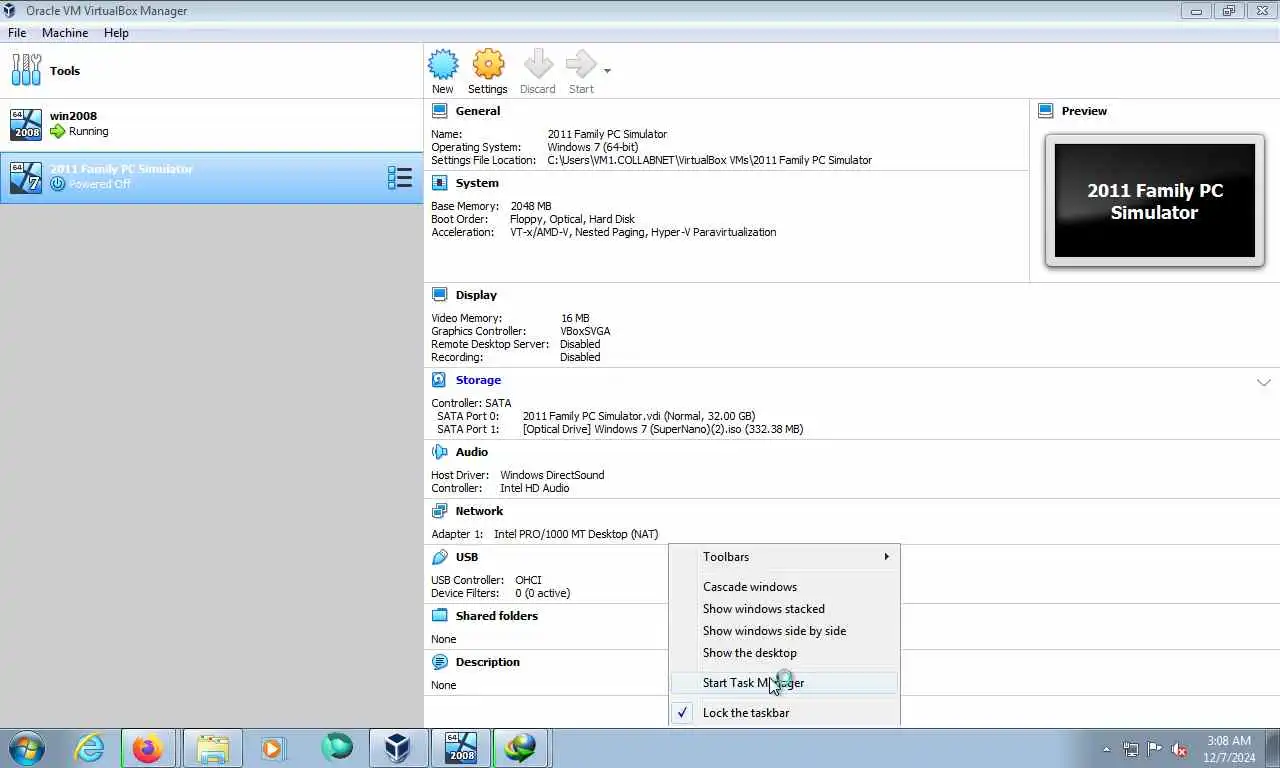The image size is (1280, 768).
Task: Open the File menu
Action: (17, 33)
